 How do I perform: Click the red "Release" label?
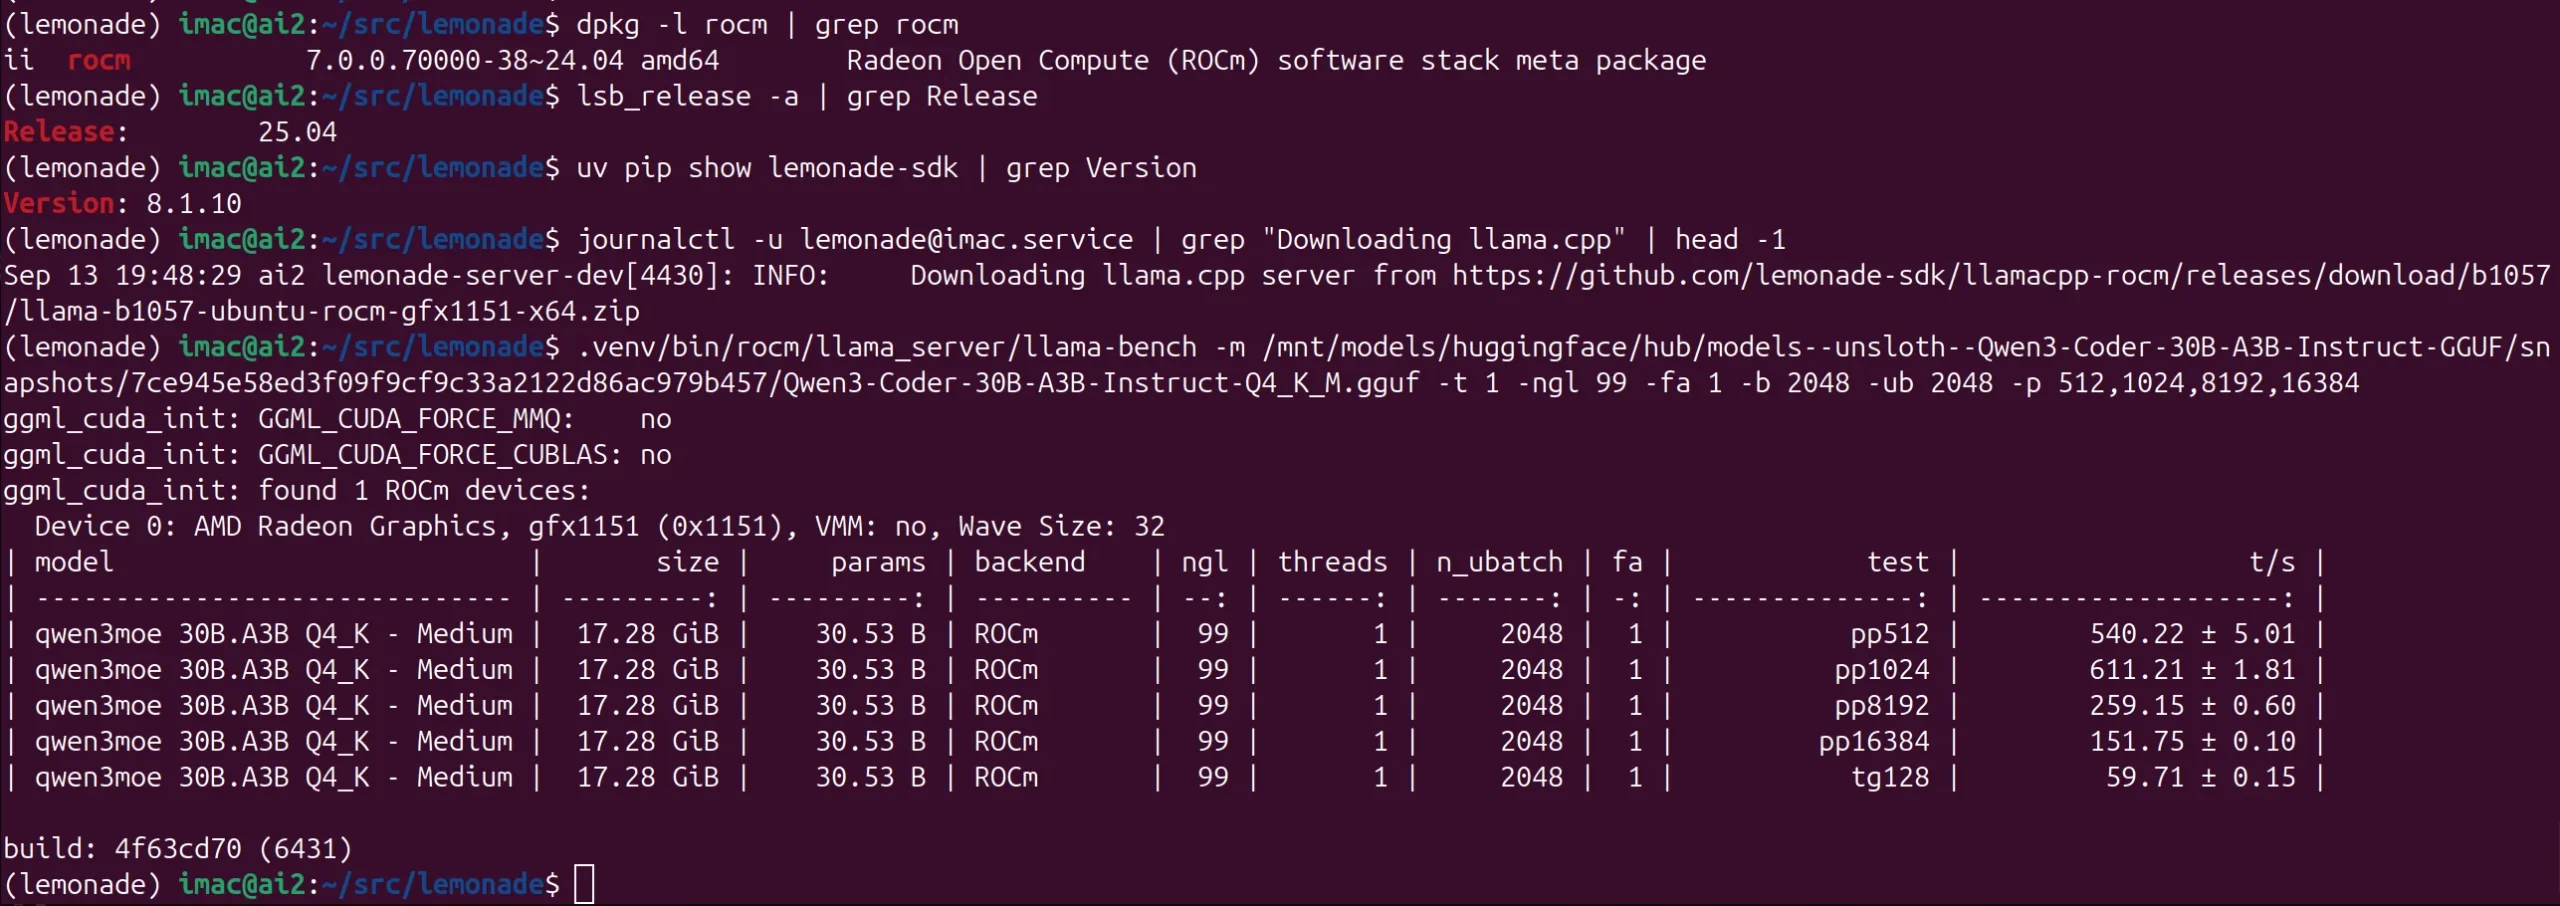click(x=59, y=132)
